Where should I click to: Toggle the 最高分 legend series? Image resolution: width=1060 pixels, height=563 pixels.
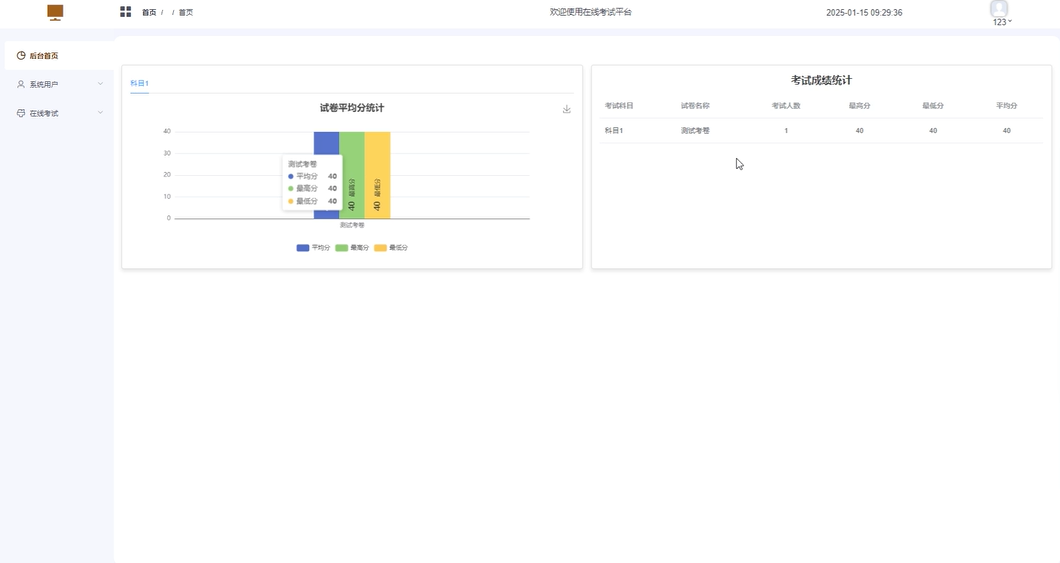[x=352, y=248]
